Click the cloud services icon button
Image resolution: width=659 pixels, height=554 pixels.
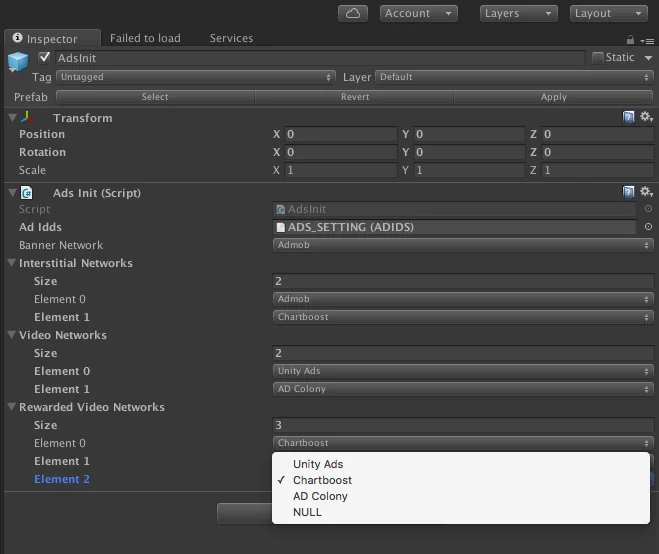[x=353, y=13]
